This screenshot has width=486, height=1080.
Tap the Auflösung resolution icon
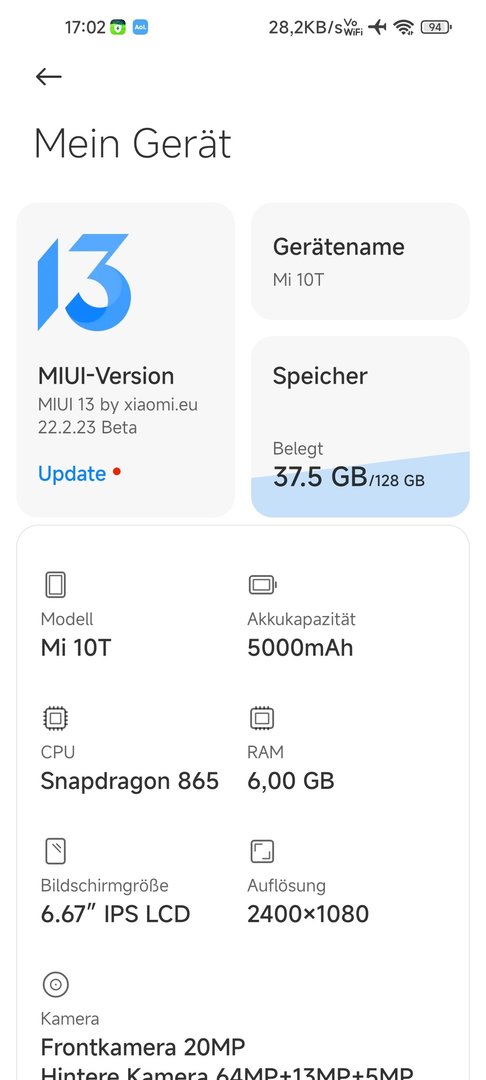click(x=262, y=851)
